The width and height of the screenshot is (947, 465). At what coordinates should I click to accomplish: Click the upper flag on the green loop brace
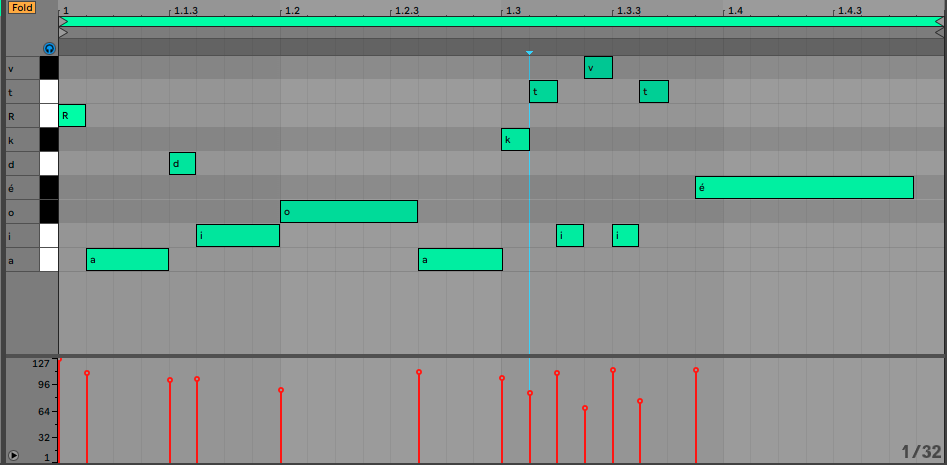tap(64, 21)
